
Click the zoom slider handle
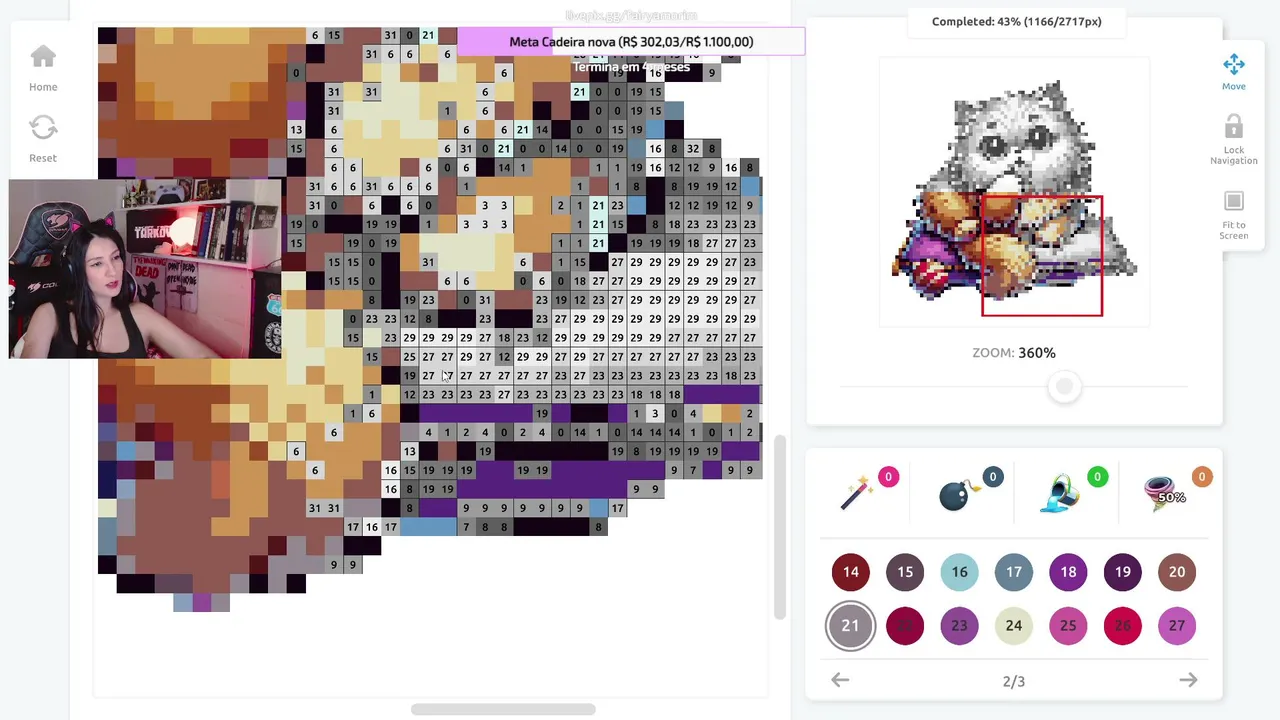[x=1065, y=387]
